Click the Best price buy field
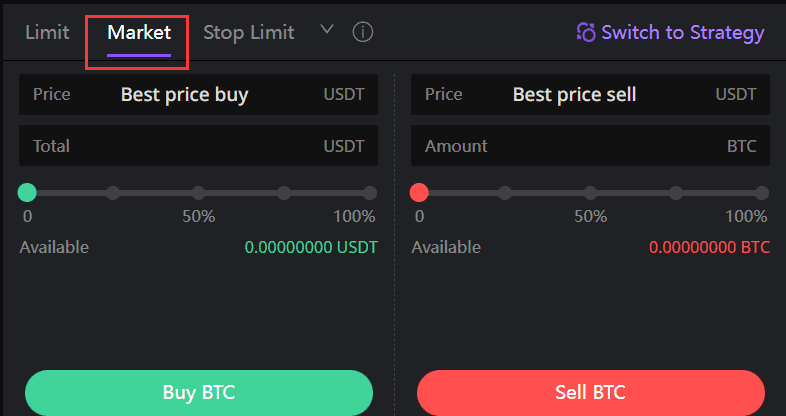 [x=199, y=95]
